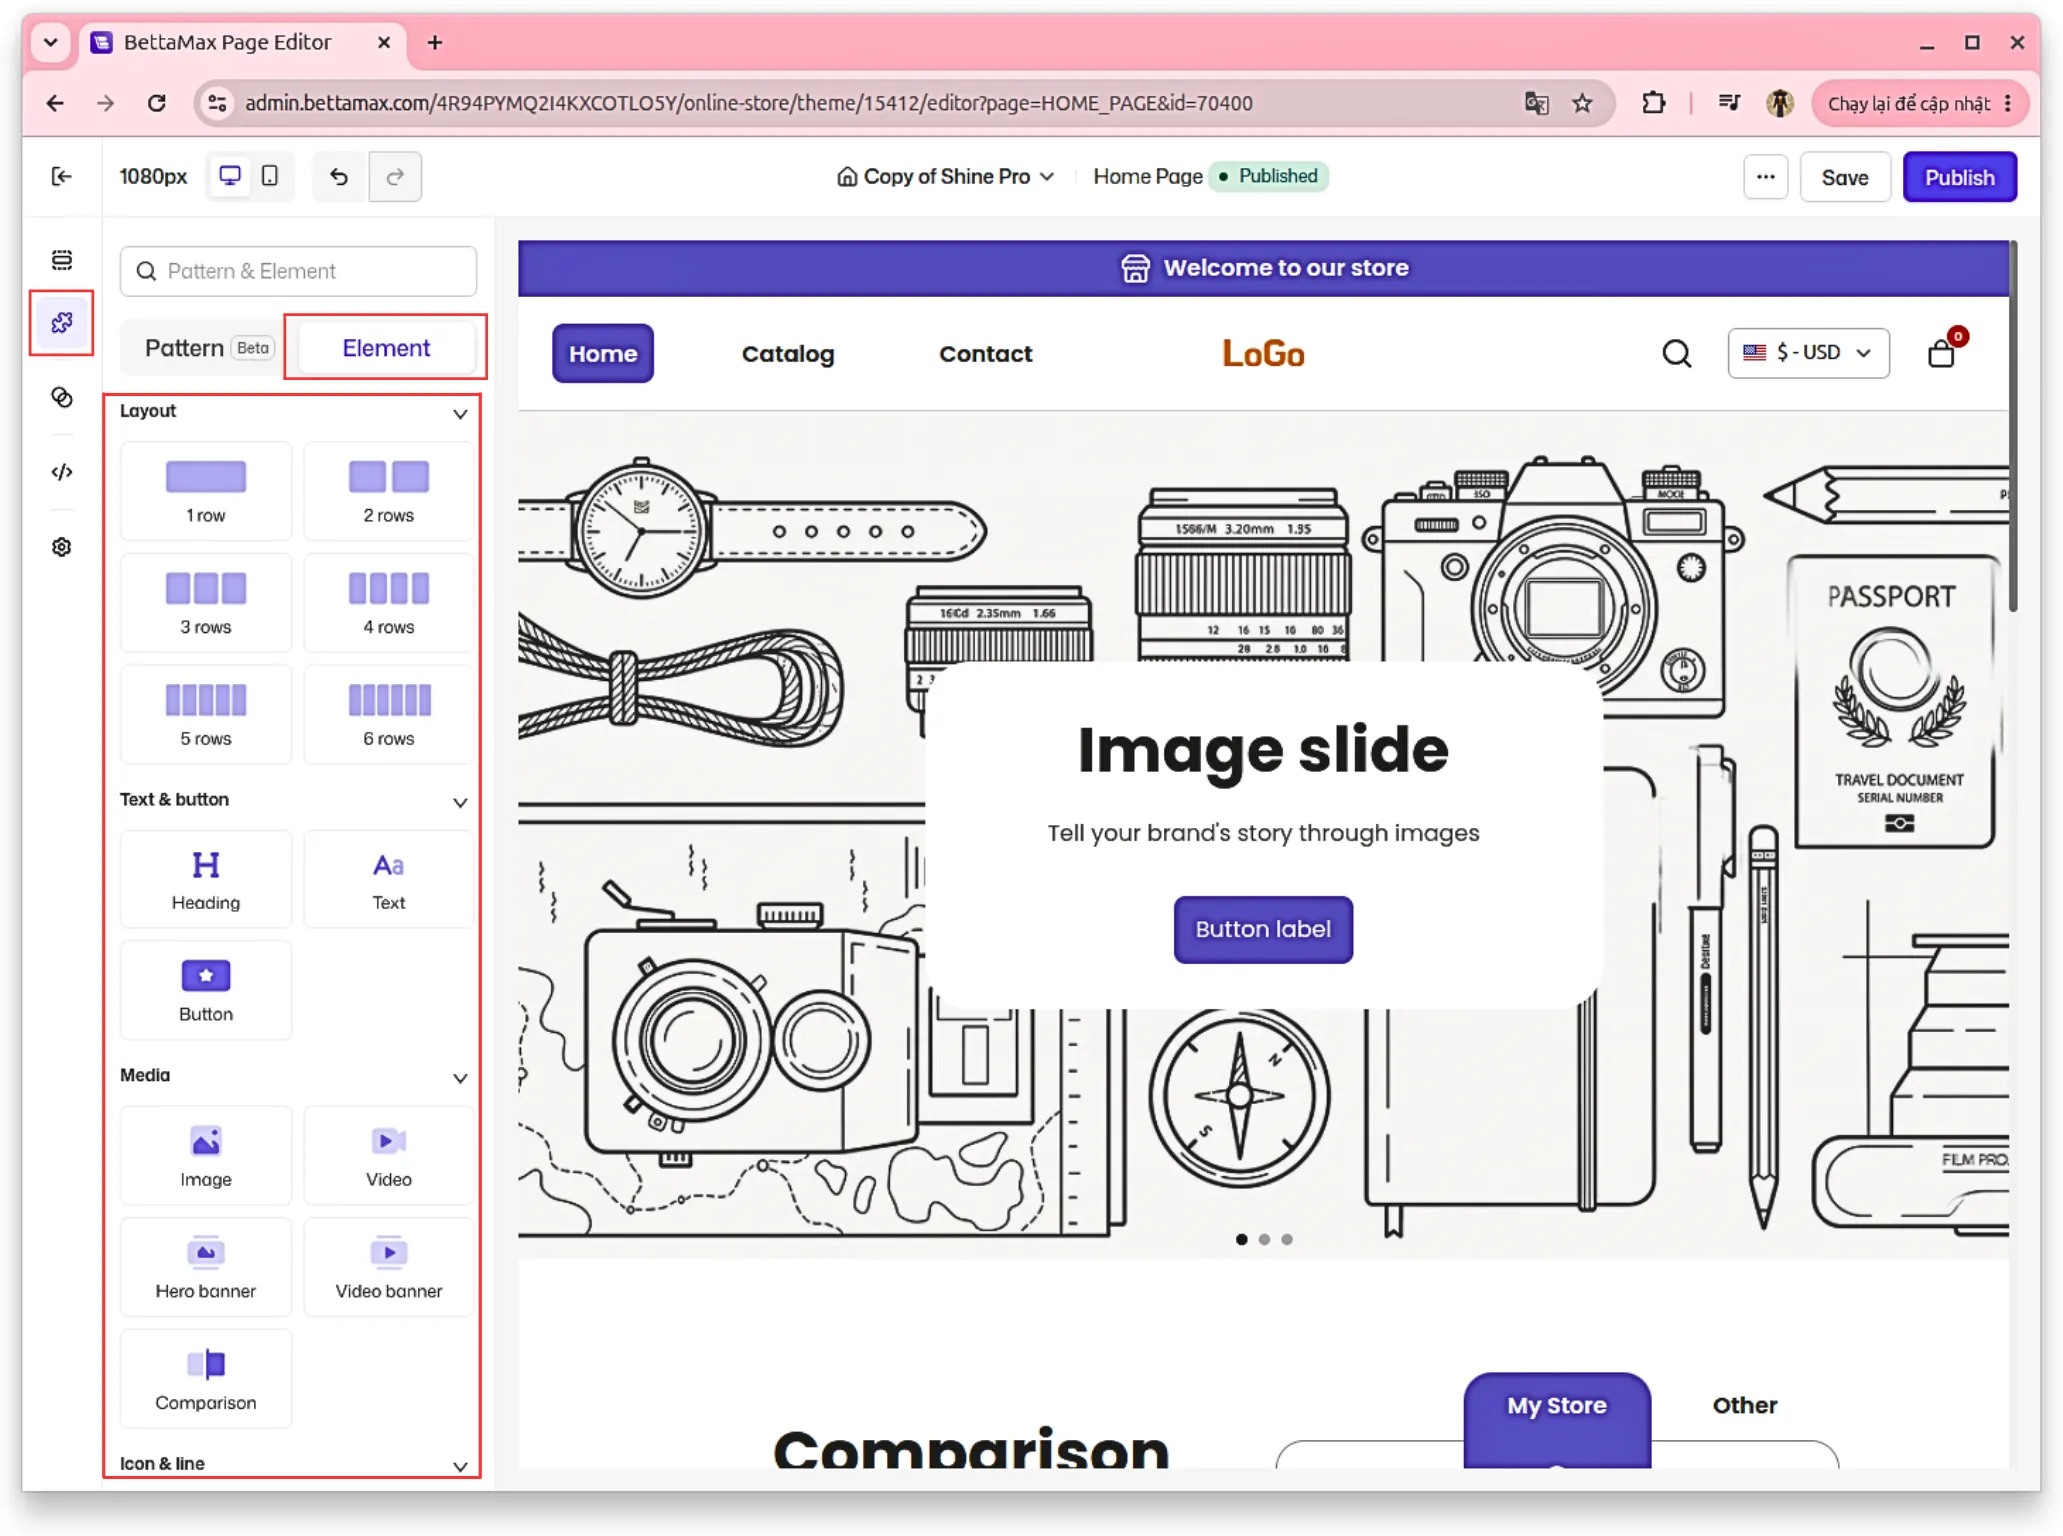The width and height of the screenshot is (2063, 1536).
Task: Collapse the Text & button section
Action: point(460,802)
